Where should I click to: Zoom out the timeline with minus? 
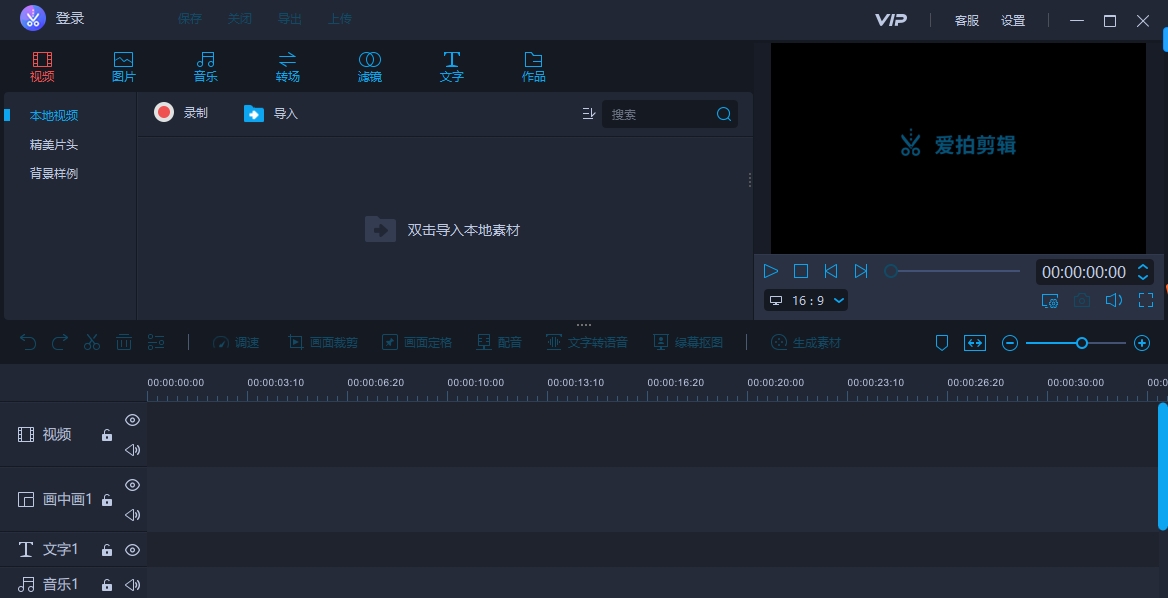pyautogui.click(x=1010, y=343)
